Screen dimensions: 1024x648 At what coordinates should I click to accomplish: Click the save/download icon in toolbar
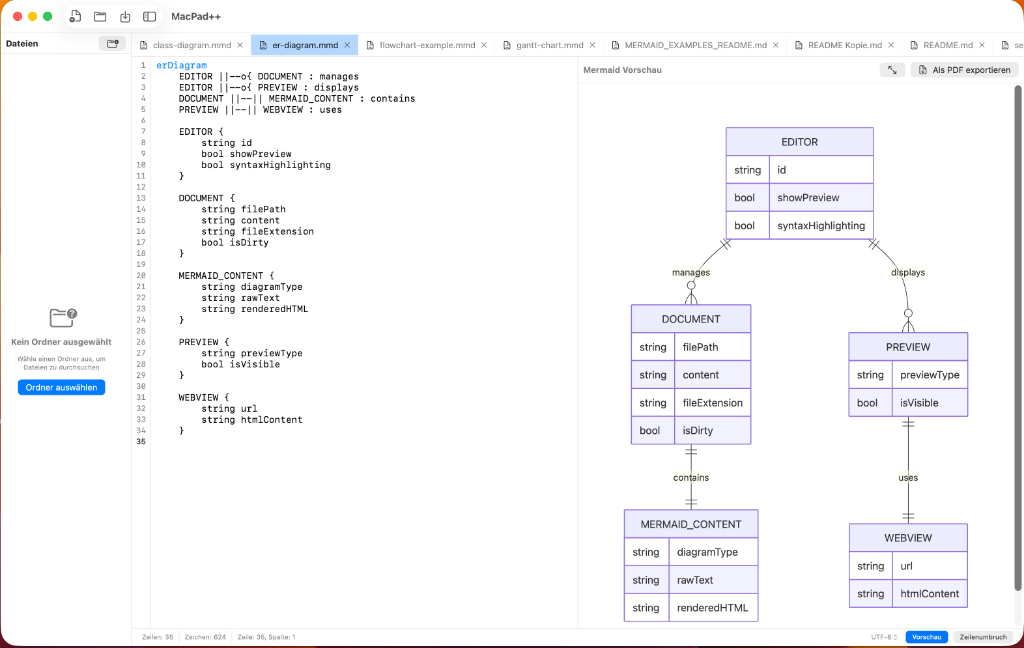[x=125, y=17]
